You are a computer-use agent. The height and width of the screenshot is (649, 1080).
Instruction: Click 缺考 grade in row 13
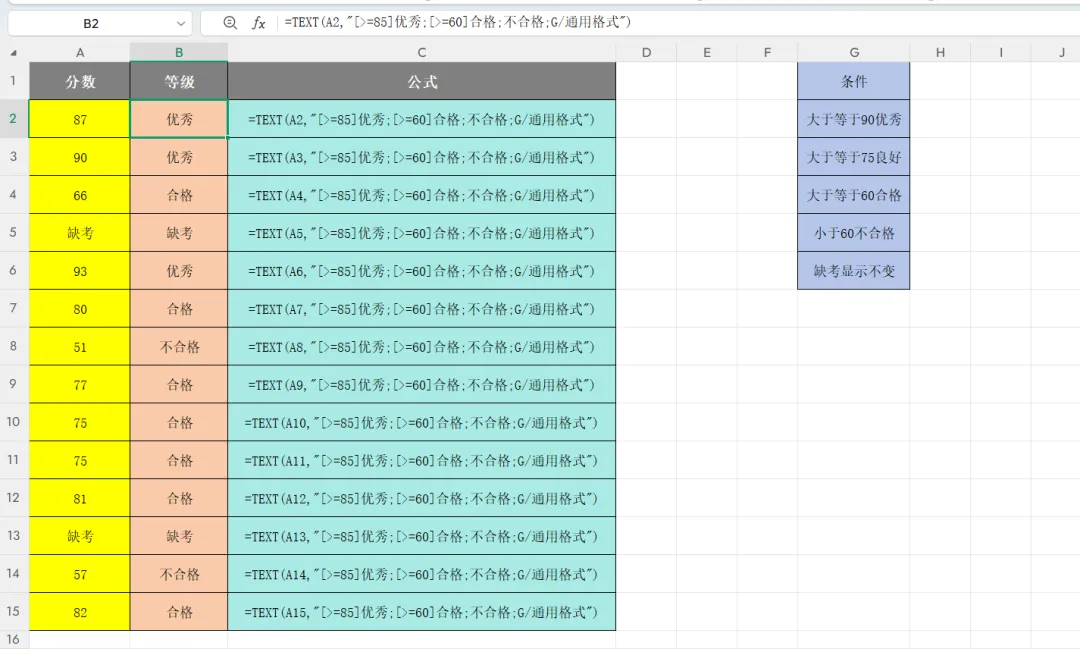(x=179, y=536)
